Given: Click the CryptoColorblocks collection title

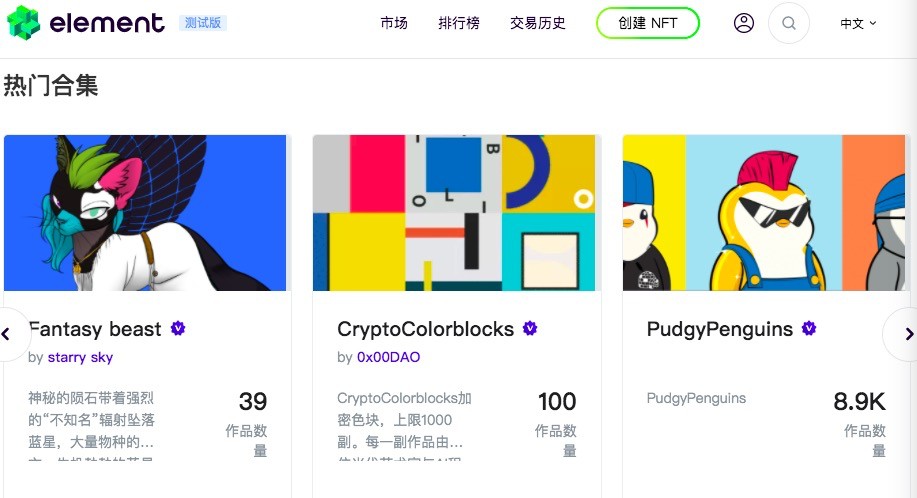Looking at the screenshot, I should (x=425, y=329).
